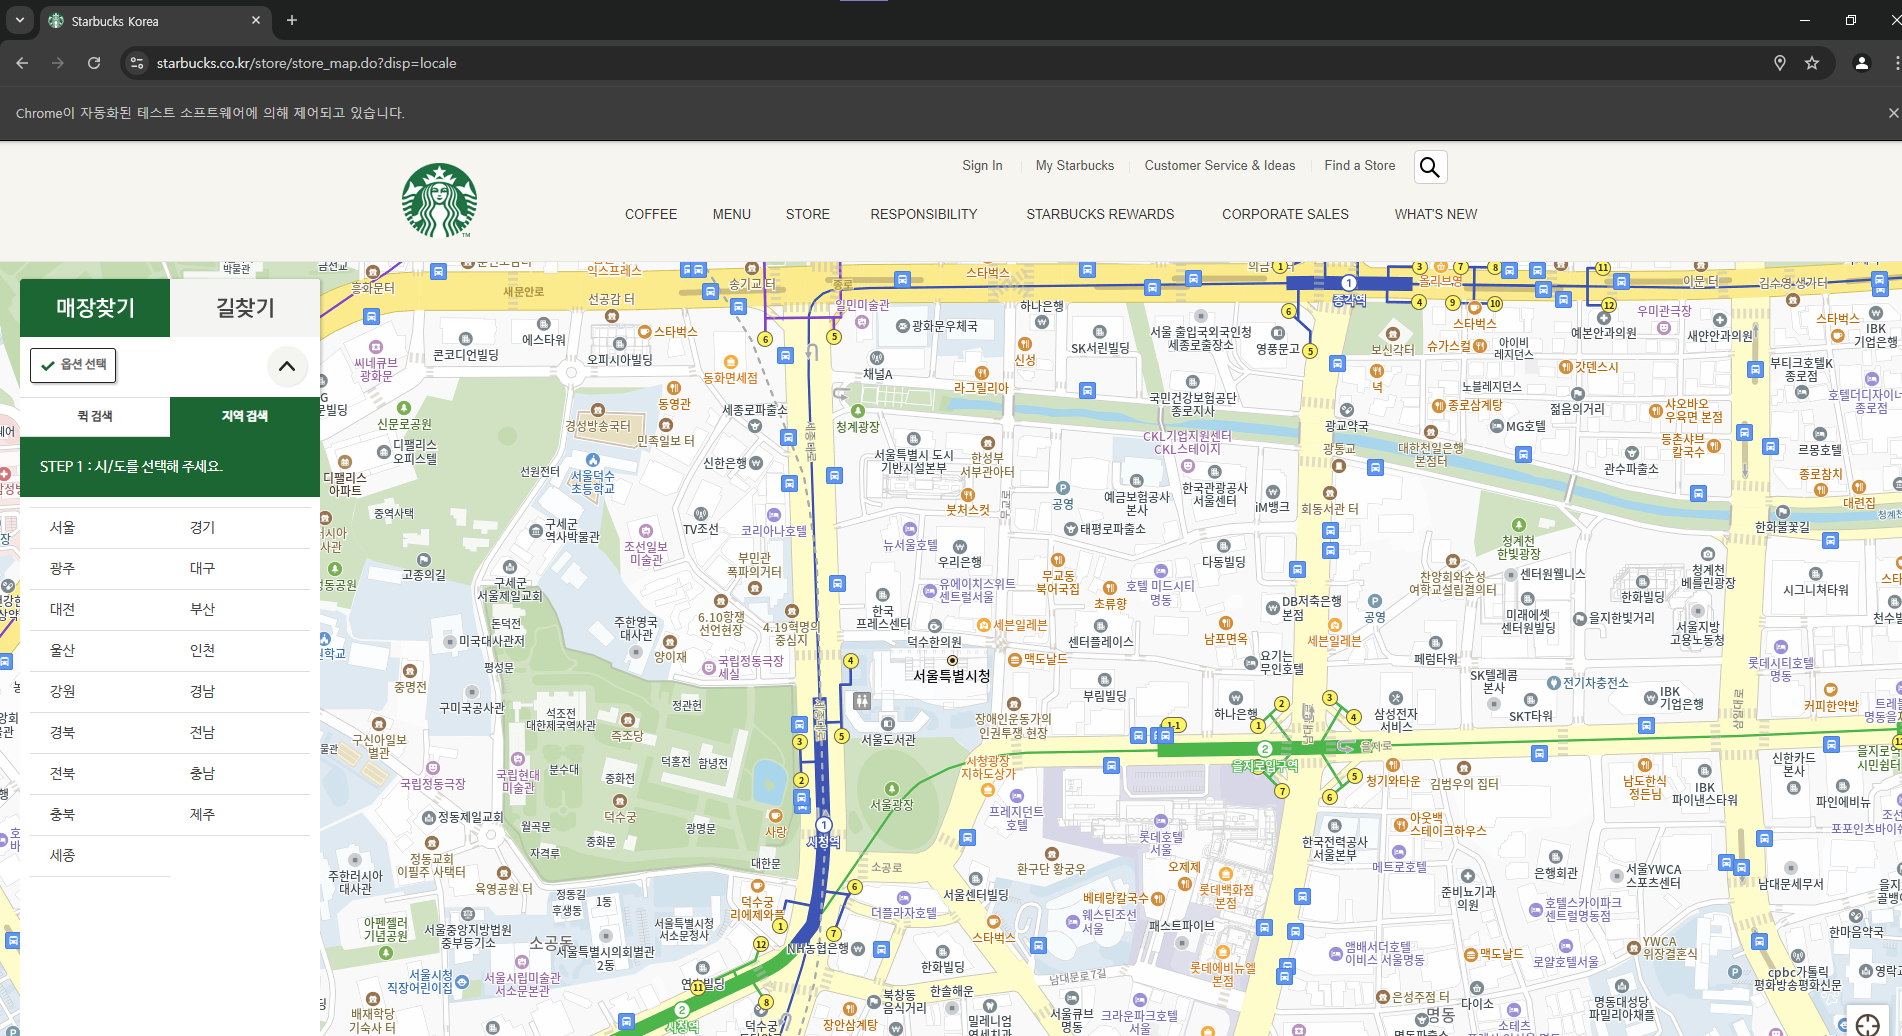Select 전남 in the region list
Screen dimensions: 1902x1036
(x=203, y=733)
